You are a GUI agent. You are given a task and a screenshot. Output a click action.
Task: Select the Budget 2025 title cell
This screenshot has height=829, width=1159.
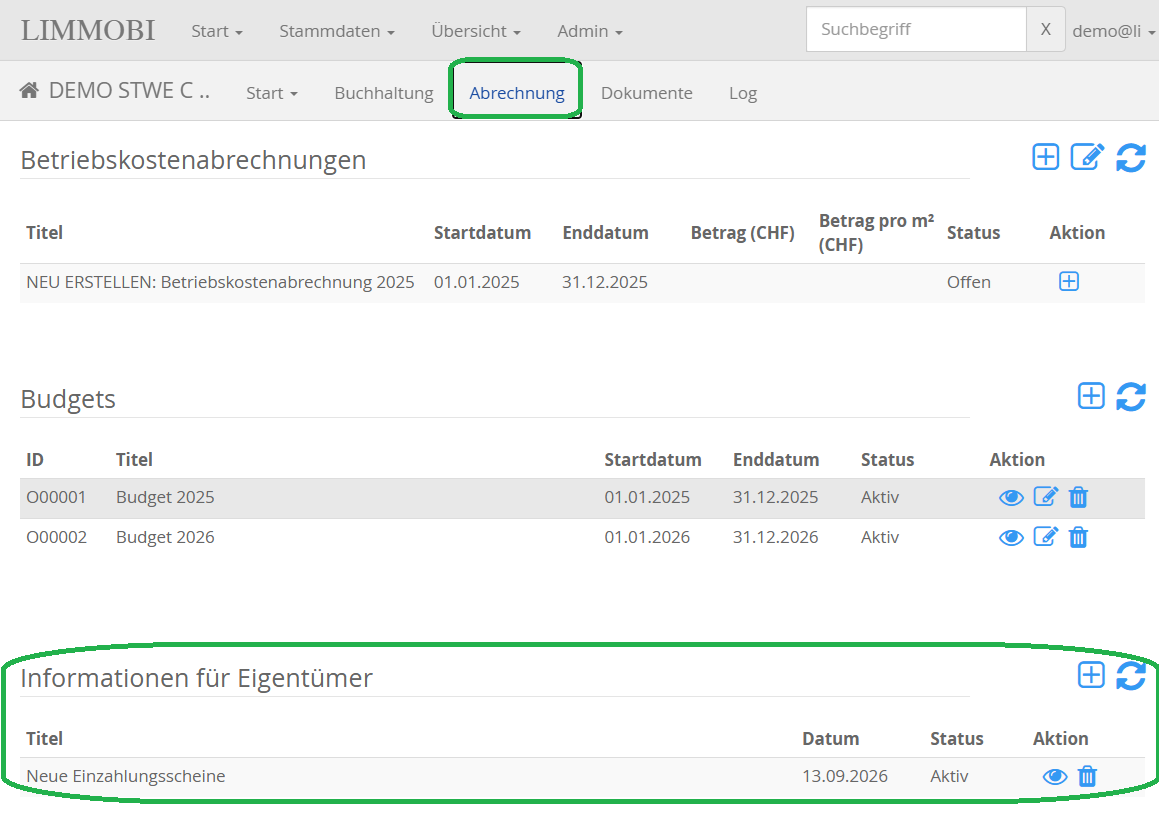(165, 497)
